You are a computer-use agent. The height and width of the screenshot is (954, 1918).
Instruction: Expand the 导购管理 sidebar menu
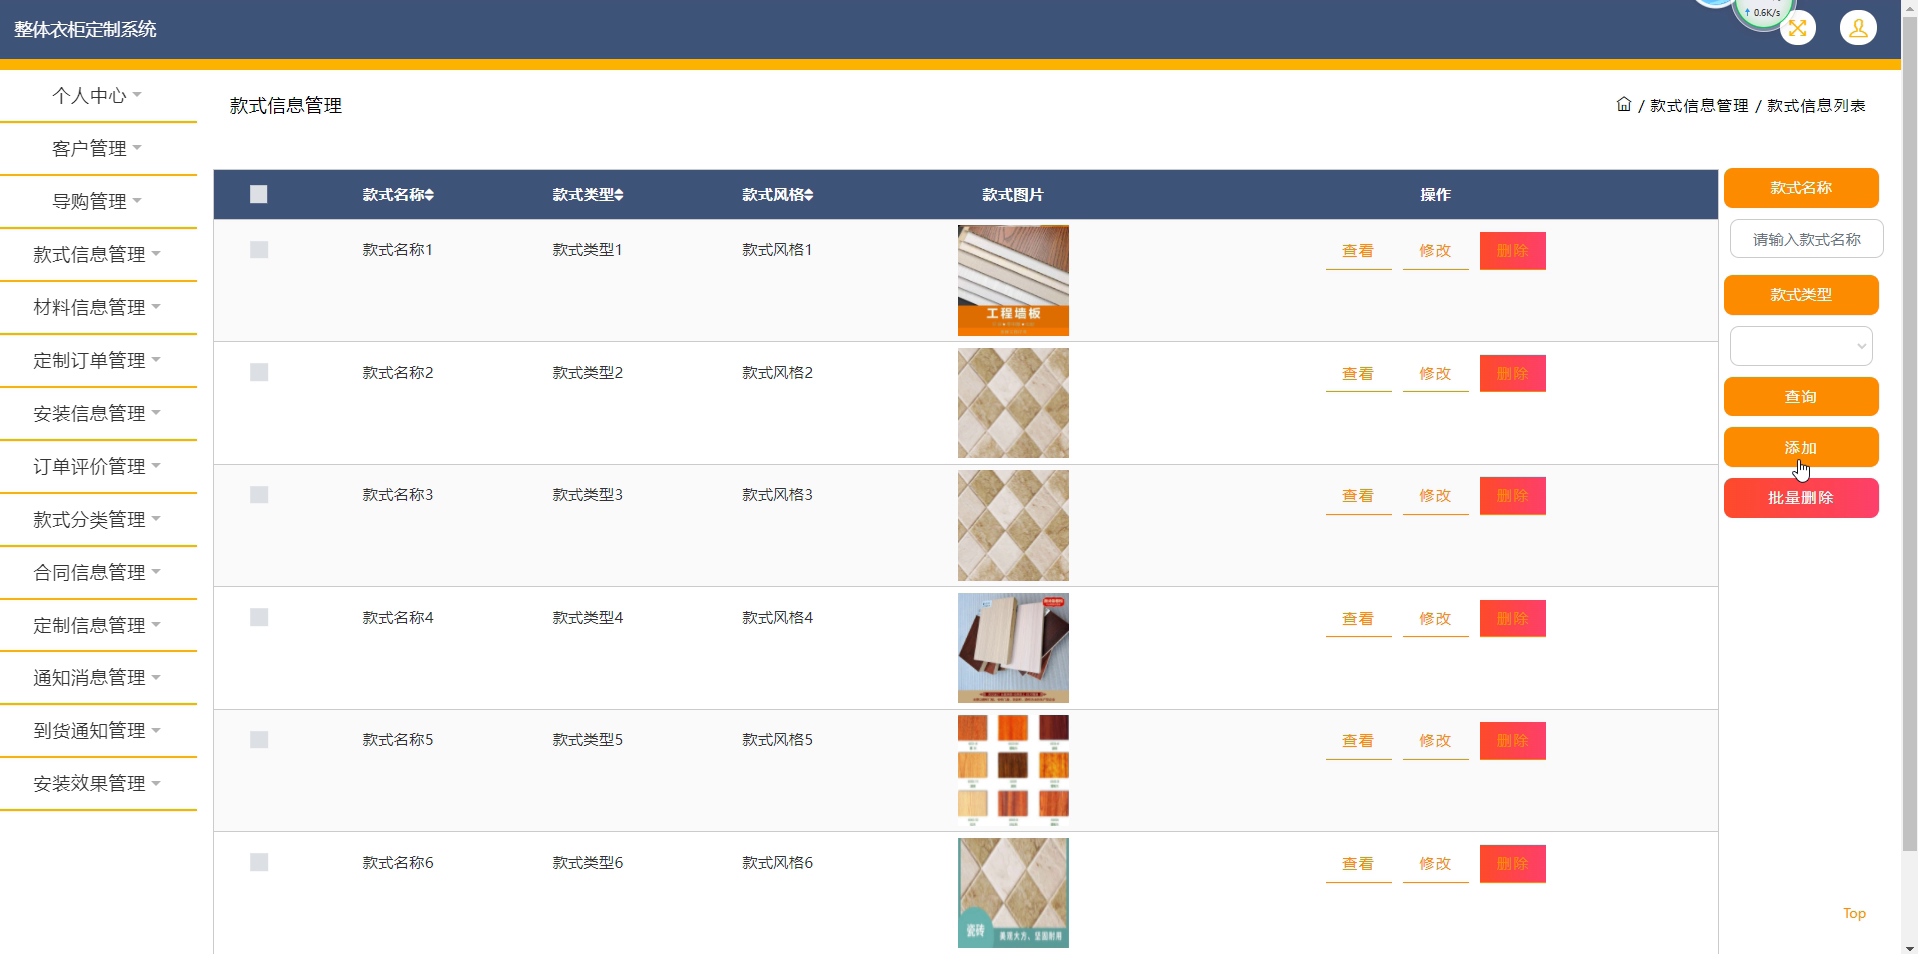(x=98, y=202)
